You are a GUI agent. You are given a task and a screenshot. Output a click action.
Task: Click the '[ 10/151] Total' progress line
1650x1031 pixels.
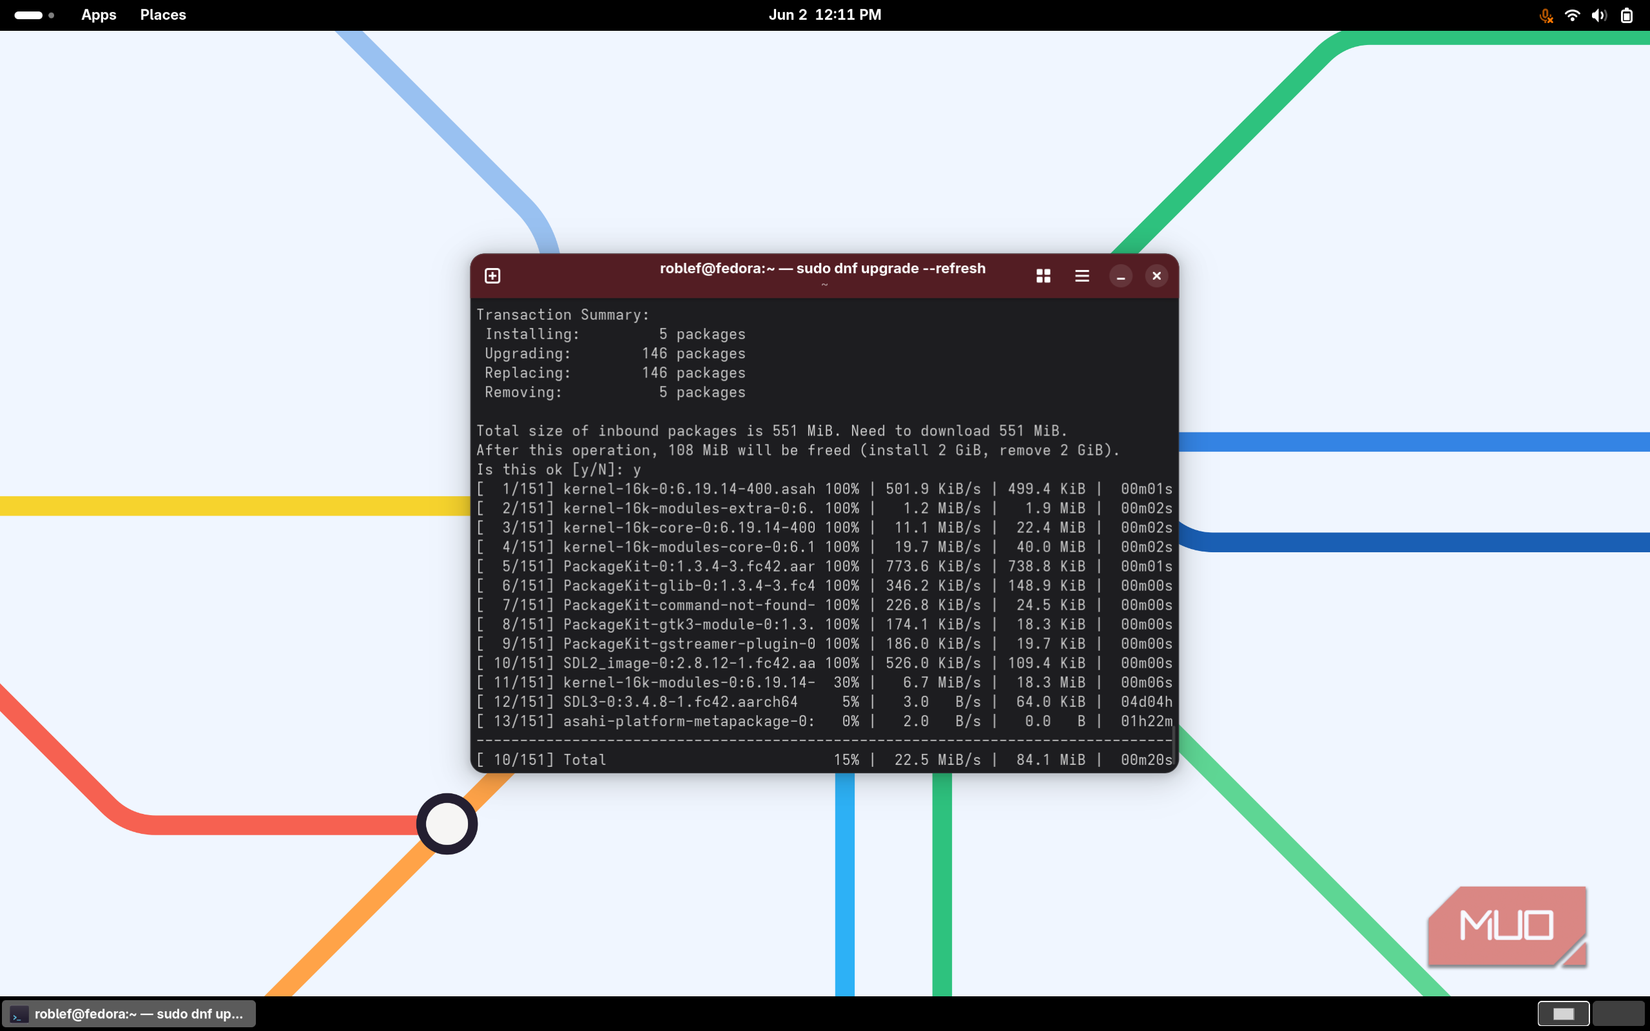[x=824, y=760]
